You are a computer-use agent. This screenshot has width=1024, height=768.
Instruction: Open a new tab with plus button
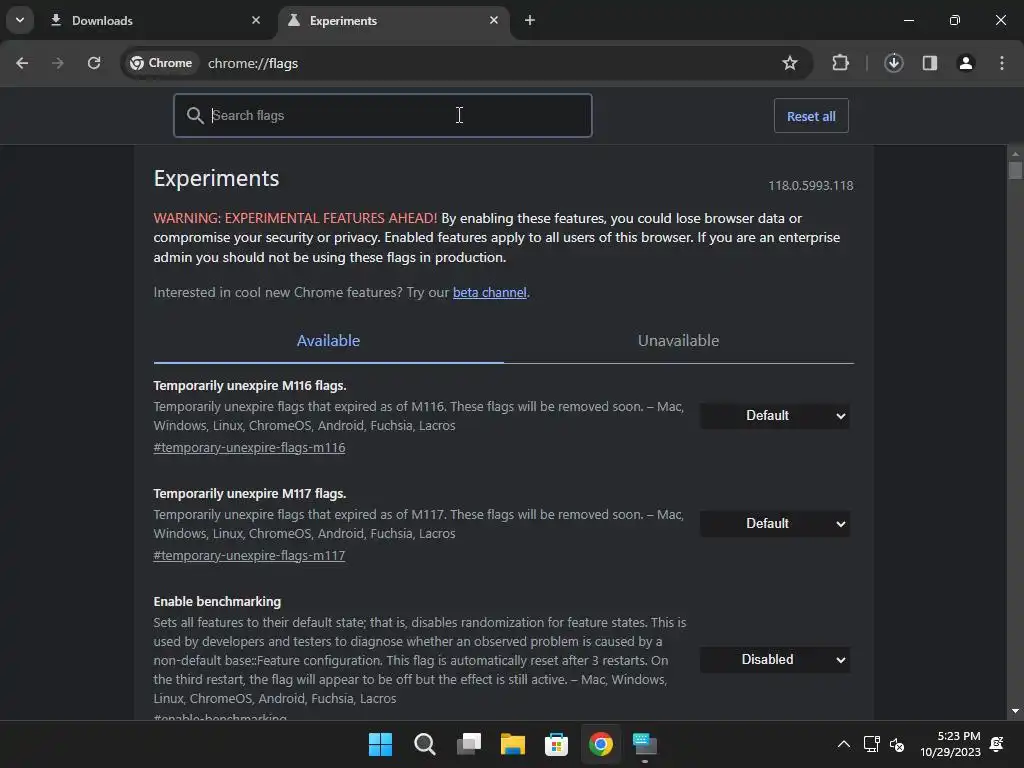pos(530,20)
